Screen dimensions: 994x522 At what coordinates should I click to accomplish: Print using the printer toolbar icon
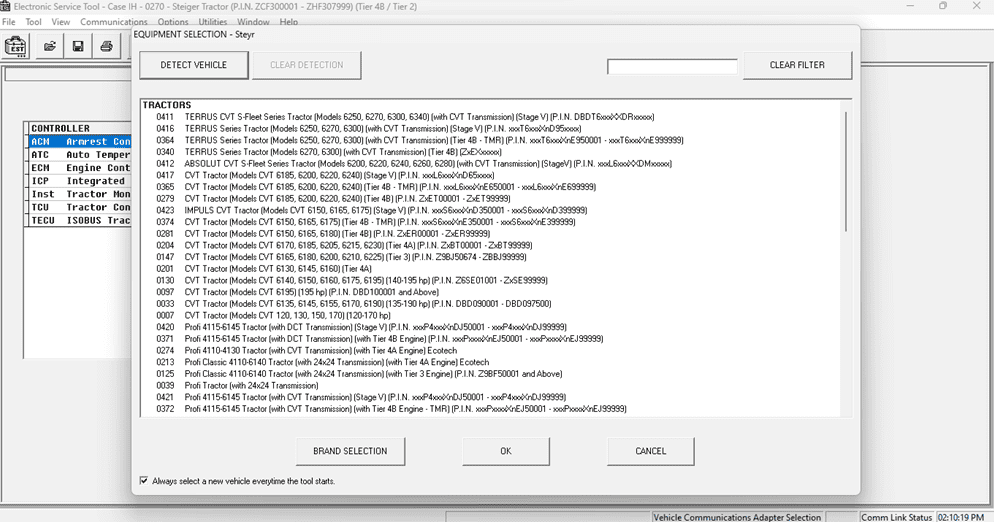tap(106, 47)
